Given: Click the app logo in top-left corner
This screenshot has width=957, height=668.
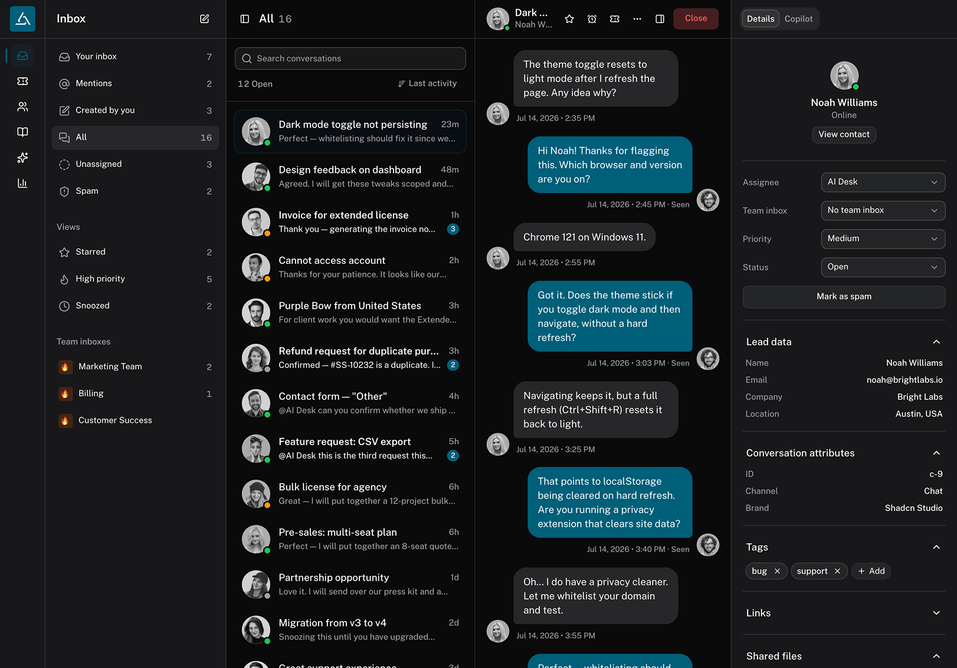Looking at the screenshot, I should coord(23,19).
